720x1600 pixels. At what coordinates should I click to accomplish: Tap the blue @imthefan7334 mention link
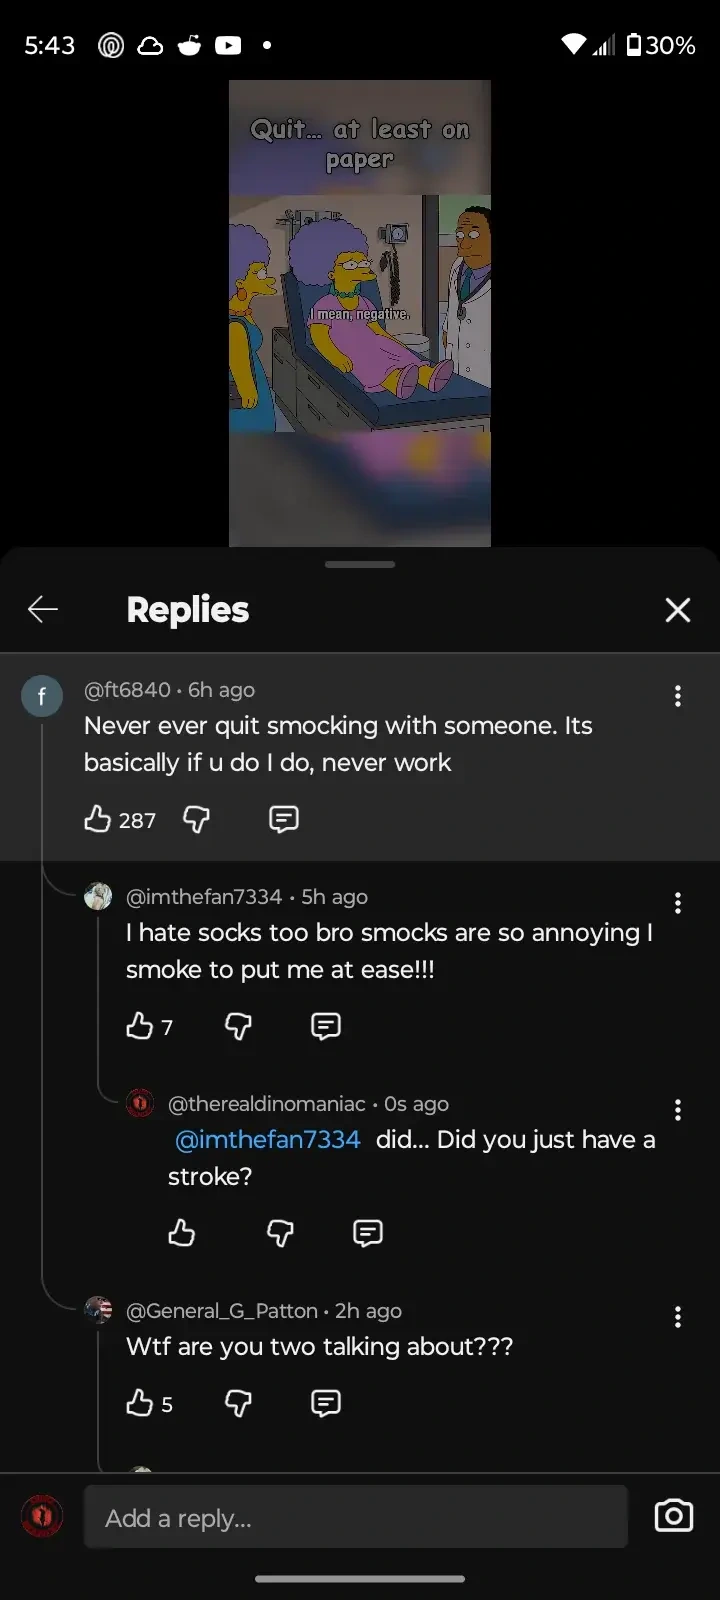(267, 1140)
